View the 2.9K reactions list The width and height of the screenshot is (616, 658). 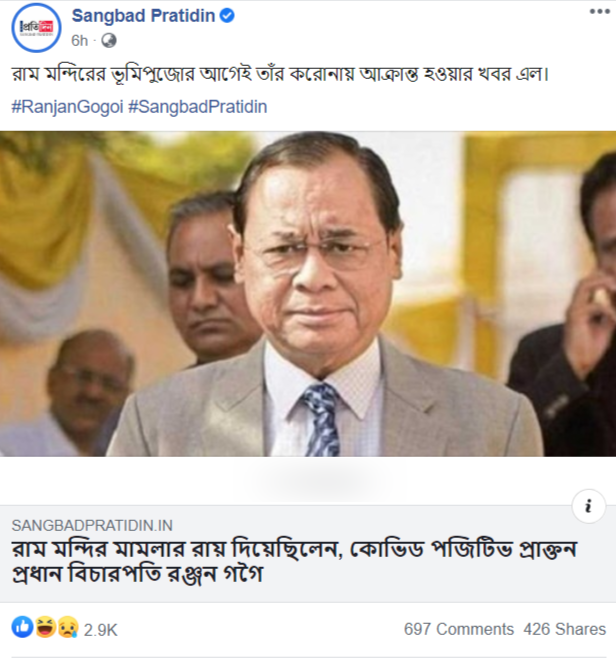pos(100,629)
